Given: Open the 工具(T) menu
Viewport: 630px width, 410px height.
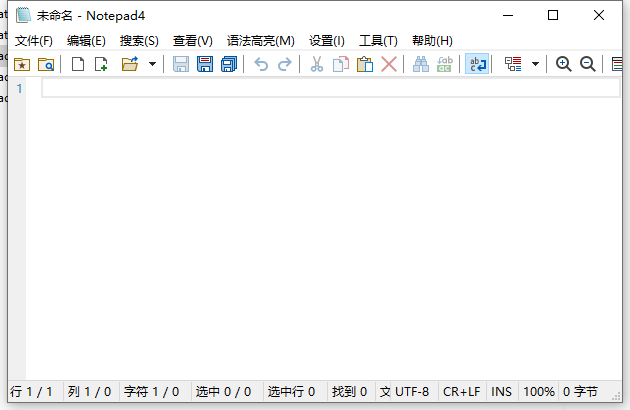Looking at the screenshot, I should 378,41.
